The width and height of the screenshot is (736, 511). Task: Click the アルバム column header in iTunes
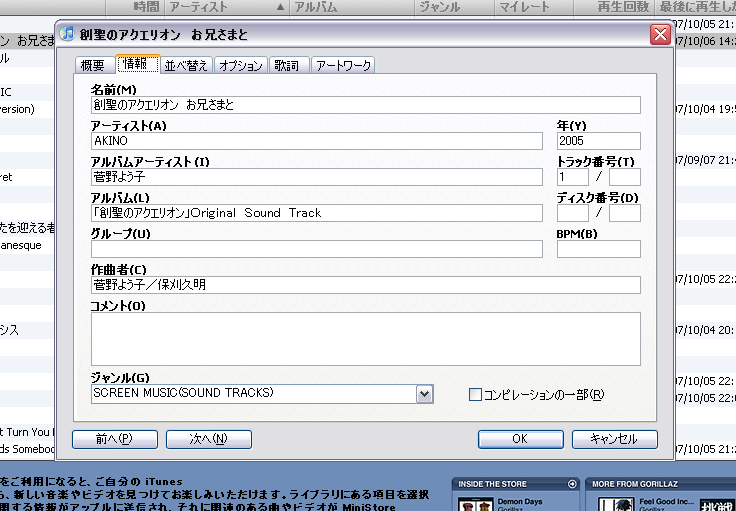click(x=352, y=7)
